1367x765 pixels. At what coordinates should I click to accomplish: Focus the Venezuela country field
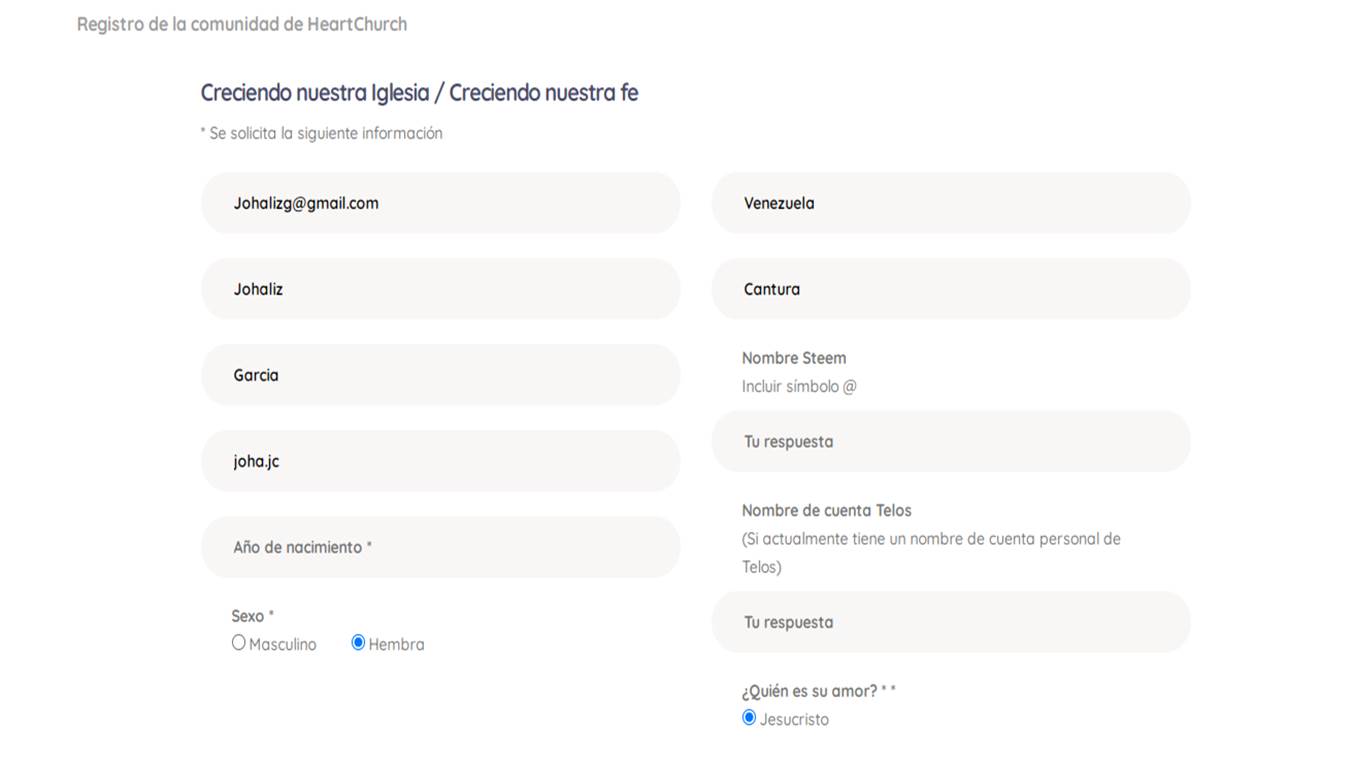(951, 203)
